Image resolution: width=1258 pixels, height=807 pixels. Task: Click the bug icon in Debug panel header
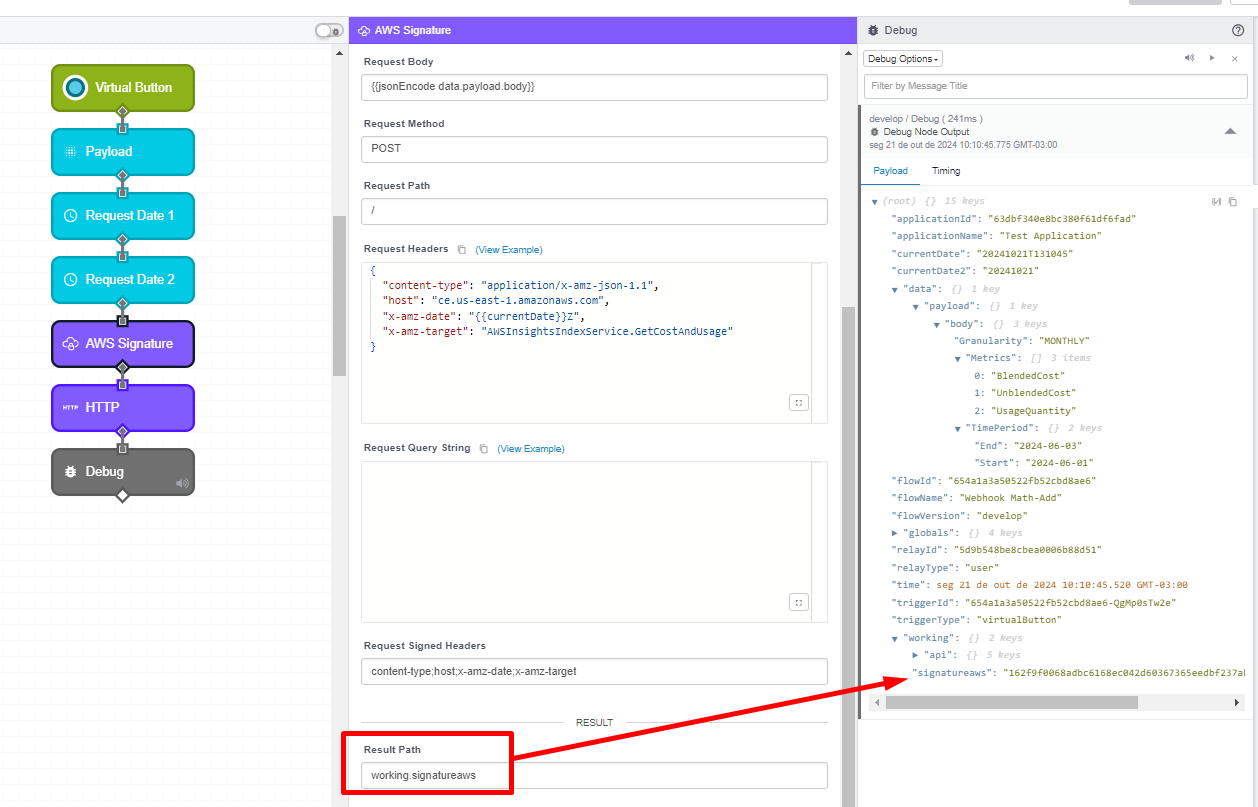click(x=873, y=31)
